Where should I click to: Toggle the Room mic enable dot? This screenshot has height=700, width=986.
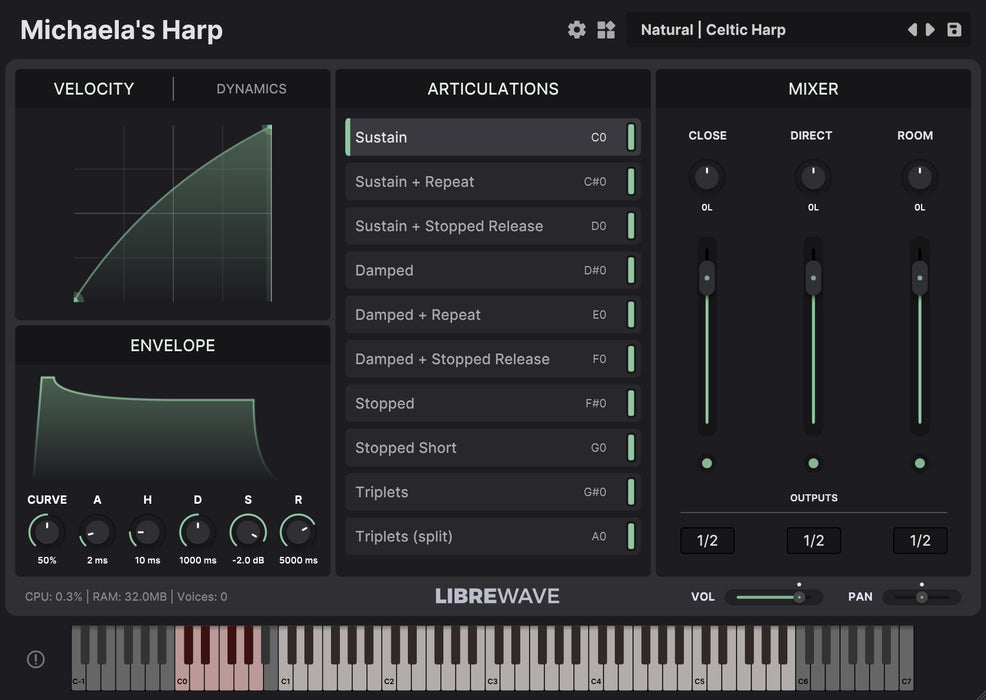[x=919, y=463]
